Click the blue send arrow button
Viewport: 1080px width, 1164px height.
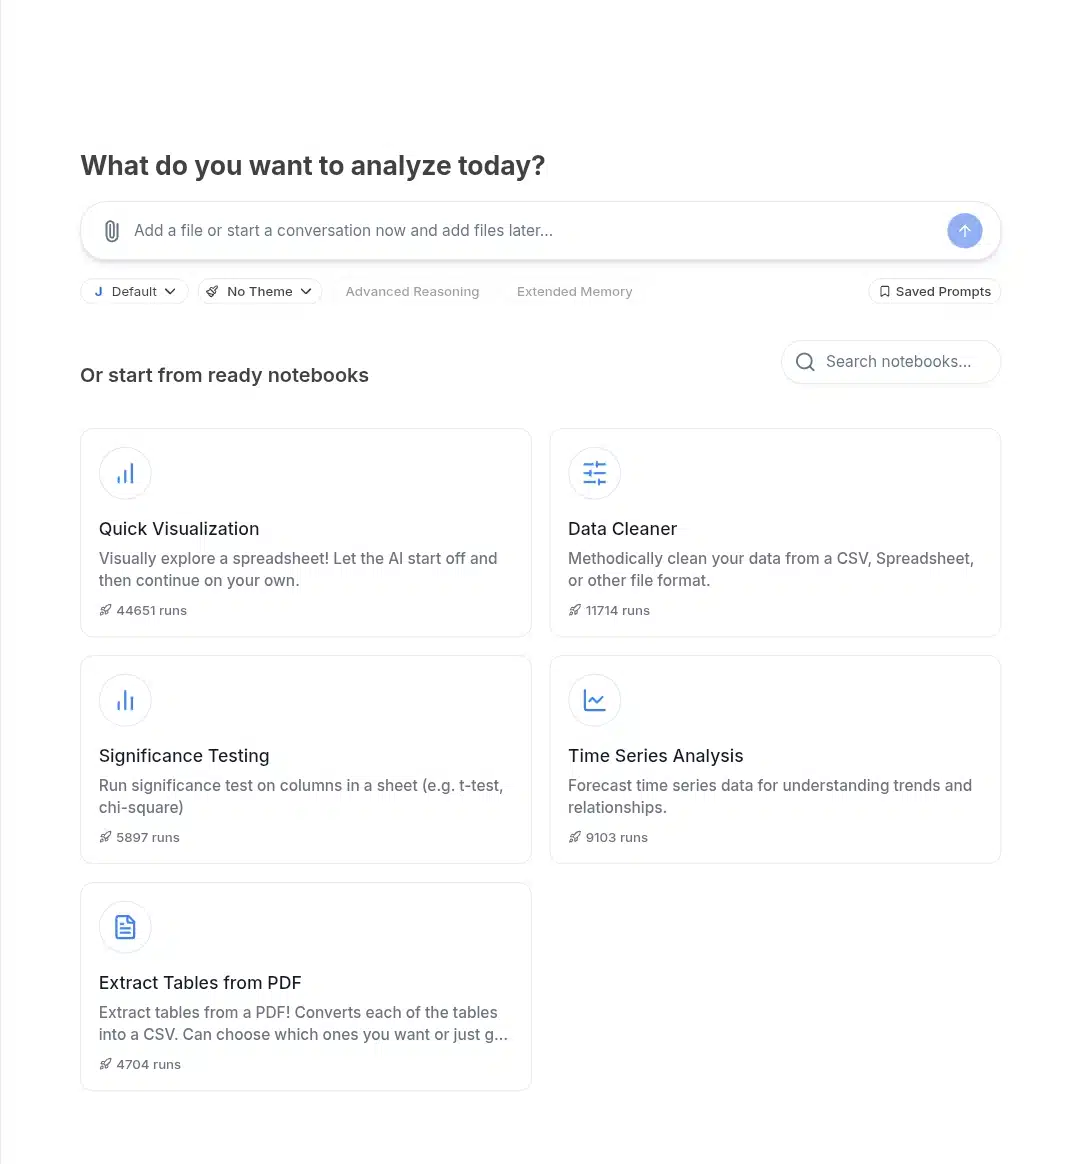[x=964, y=231]
